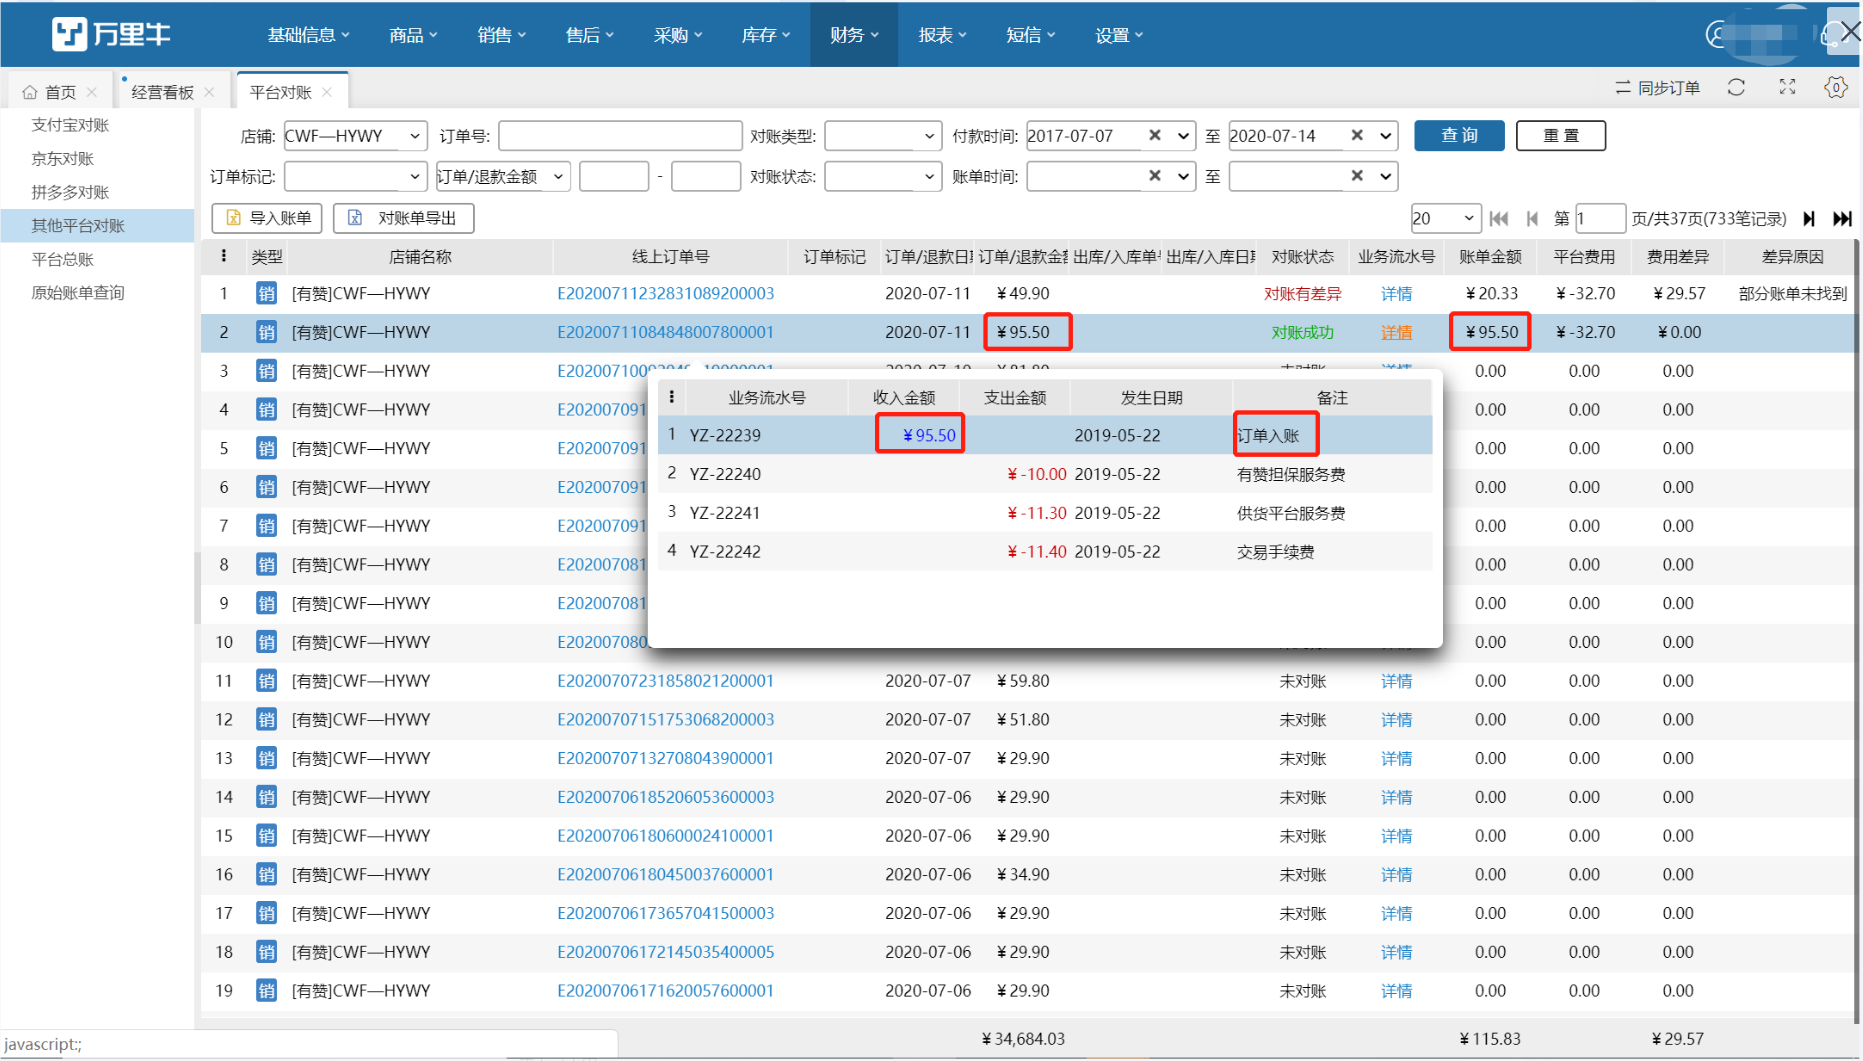Go to the previous page icon
The height and width of the screenshot is (1061, 1863).
pyautogui.click(x=1532, y=218)
